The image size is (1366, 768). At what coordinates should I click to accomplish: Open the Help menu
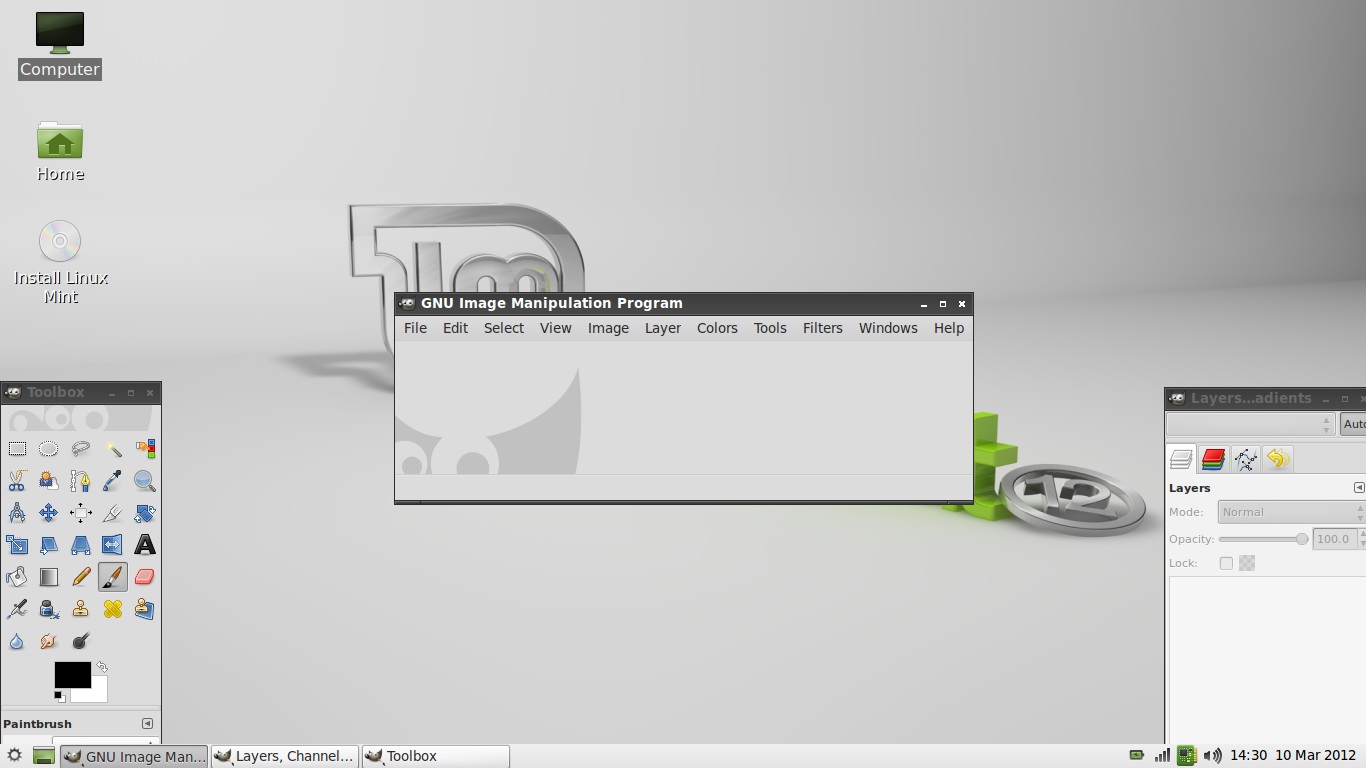click(949, 328)
